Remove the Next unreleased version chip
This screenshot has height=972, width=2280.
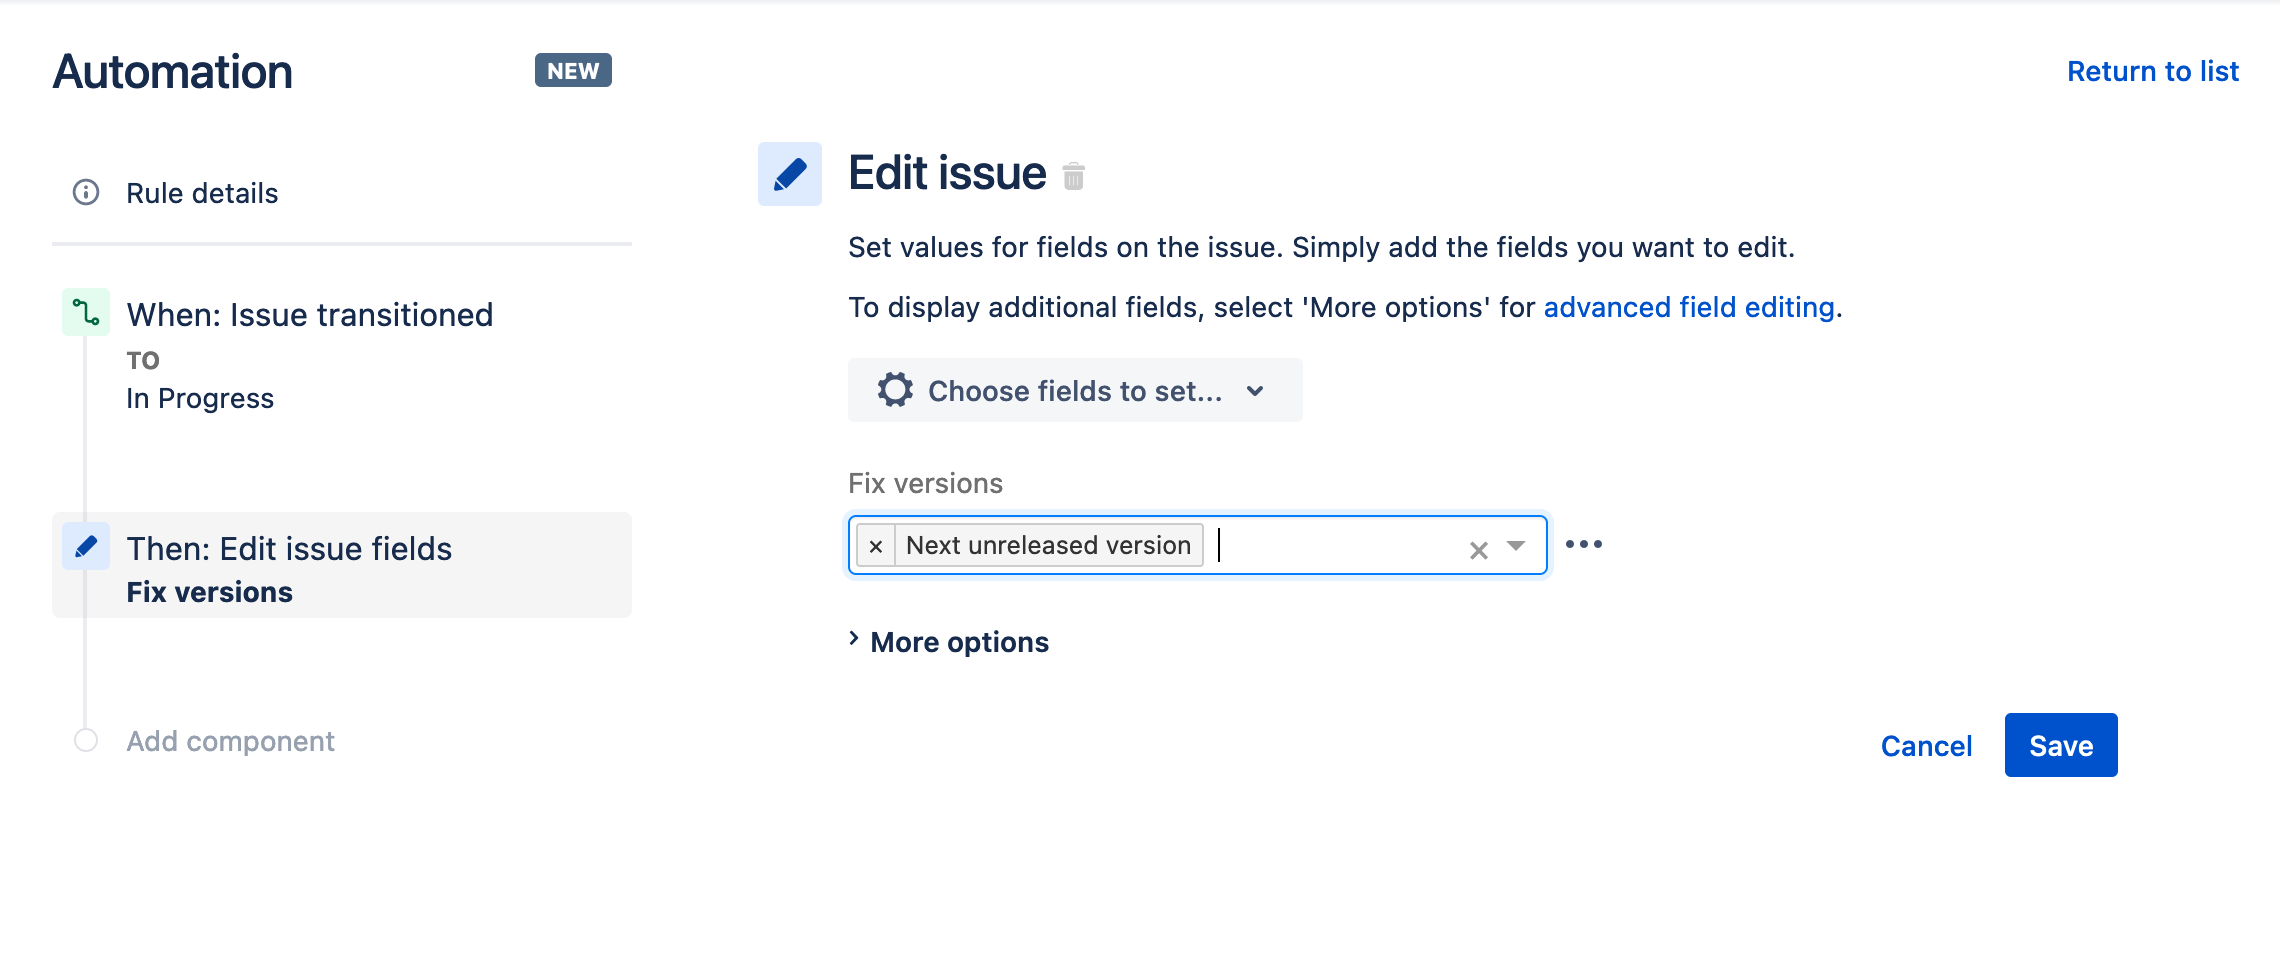point(875,545)
